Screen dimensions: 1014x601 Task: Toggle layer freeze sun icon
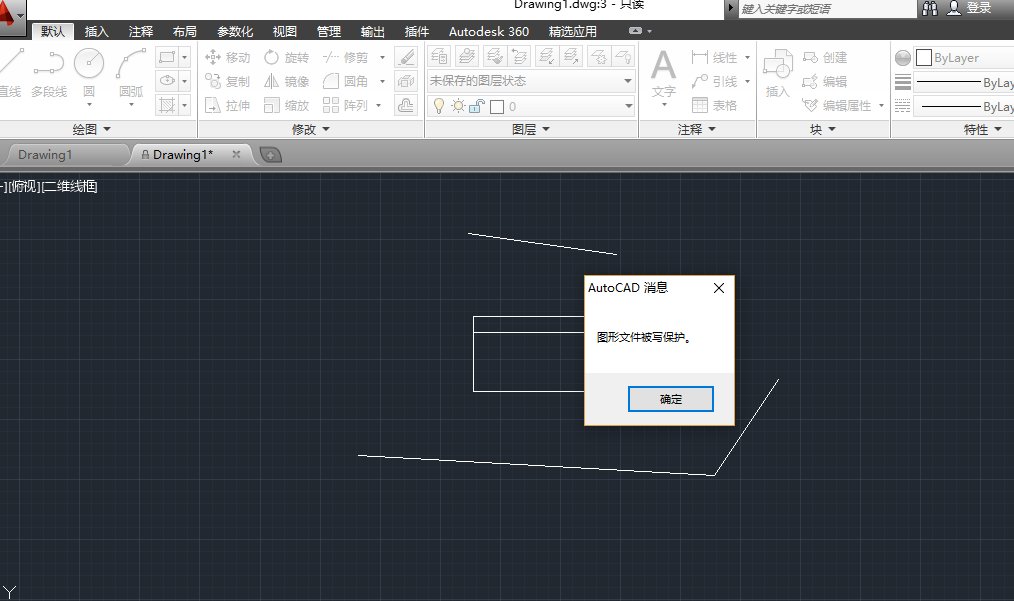click(x=457, y=106)
